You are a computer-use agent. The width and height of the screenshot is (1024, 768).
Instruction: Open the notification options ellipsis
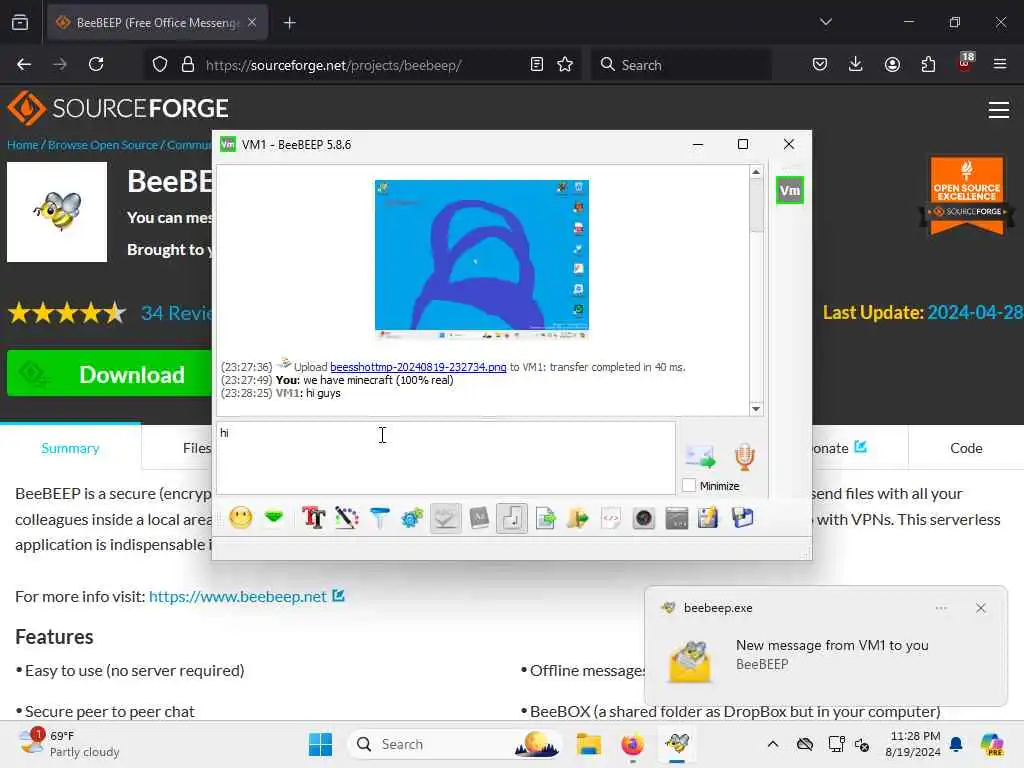click(940, 608)
